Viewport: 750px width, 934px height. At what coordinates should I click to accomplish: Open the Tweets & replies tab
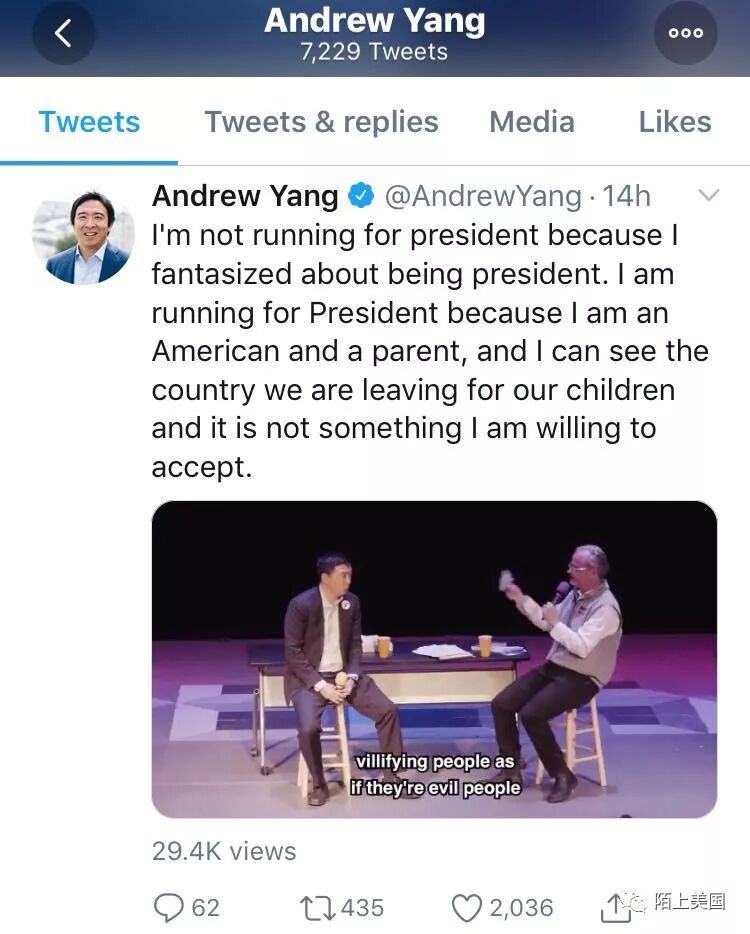[x=321, y=122]
